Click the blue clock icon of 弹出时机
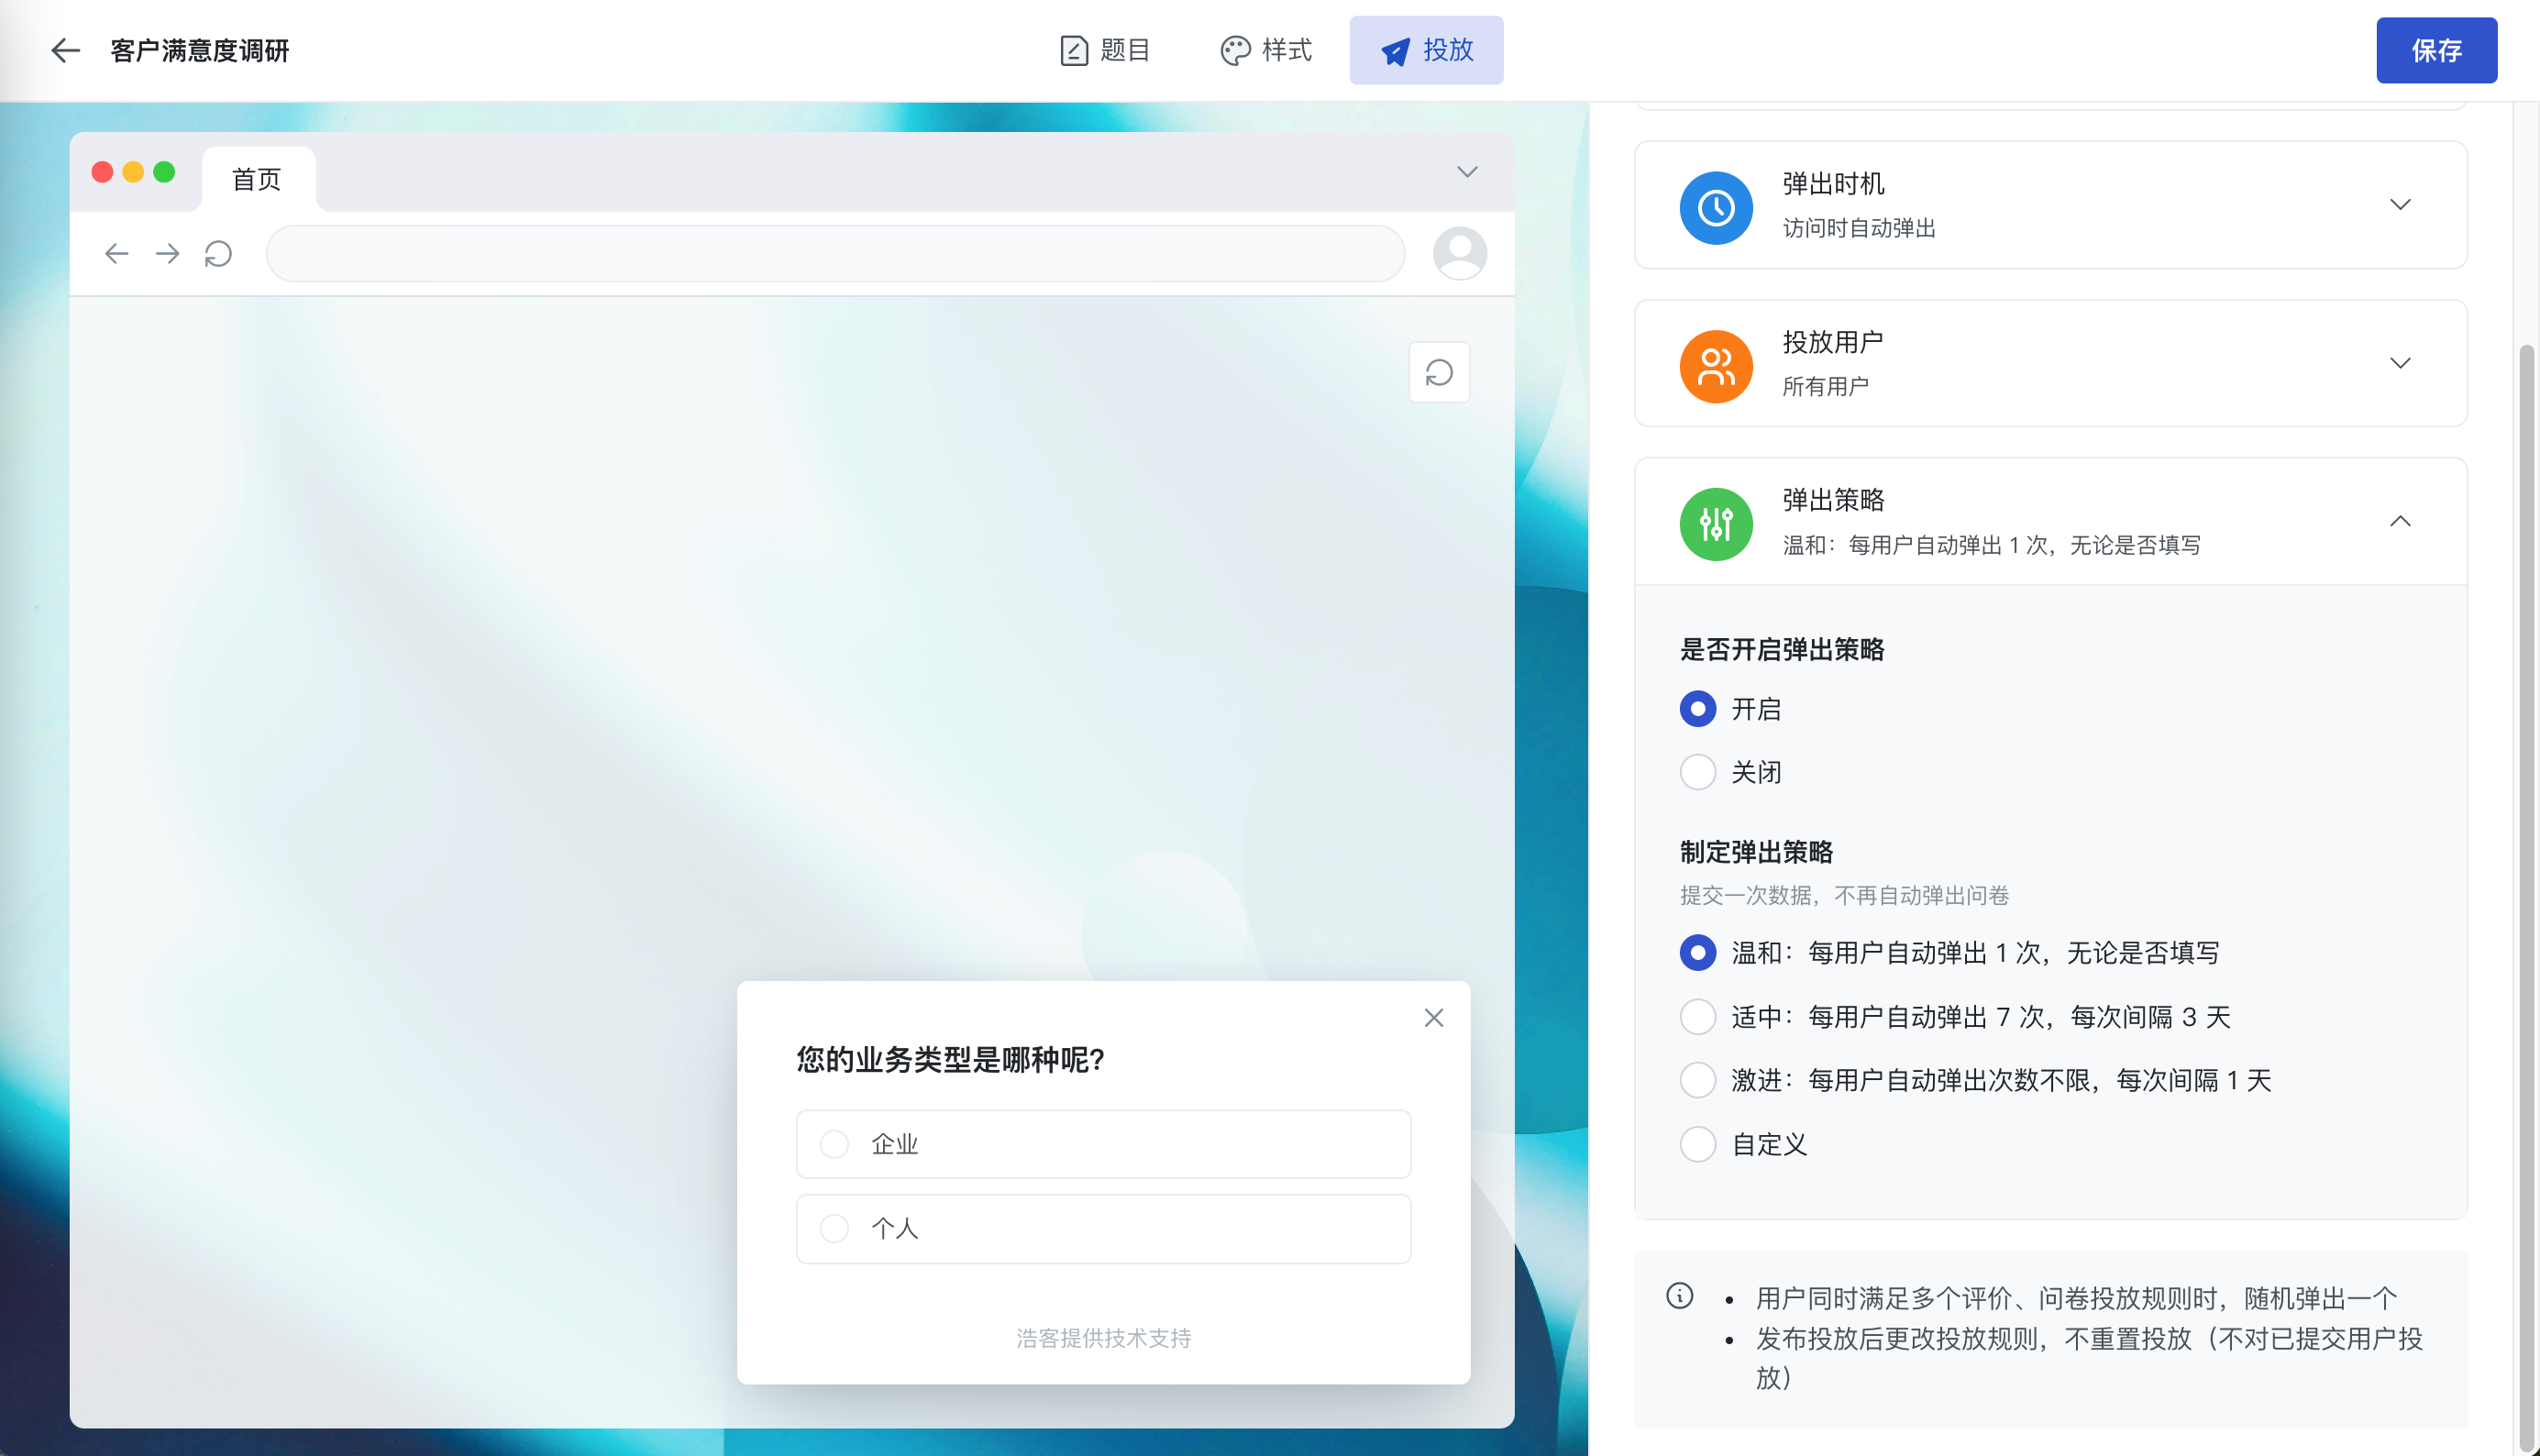2540x1456 pixels. tap(1716, 208)
